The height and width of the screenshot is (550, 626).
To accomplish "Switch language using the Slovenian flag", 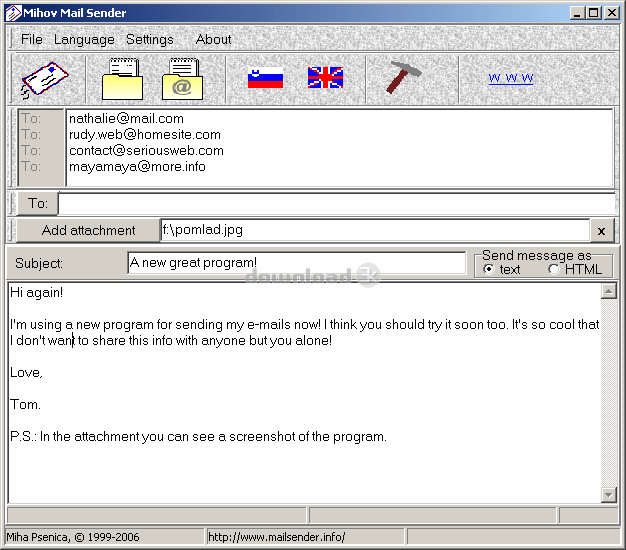I will coord(265,78).
